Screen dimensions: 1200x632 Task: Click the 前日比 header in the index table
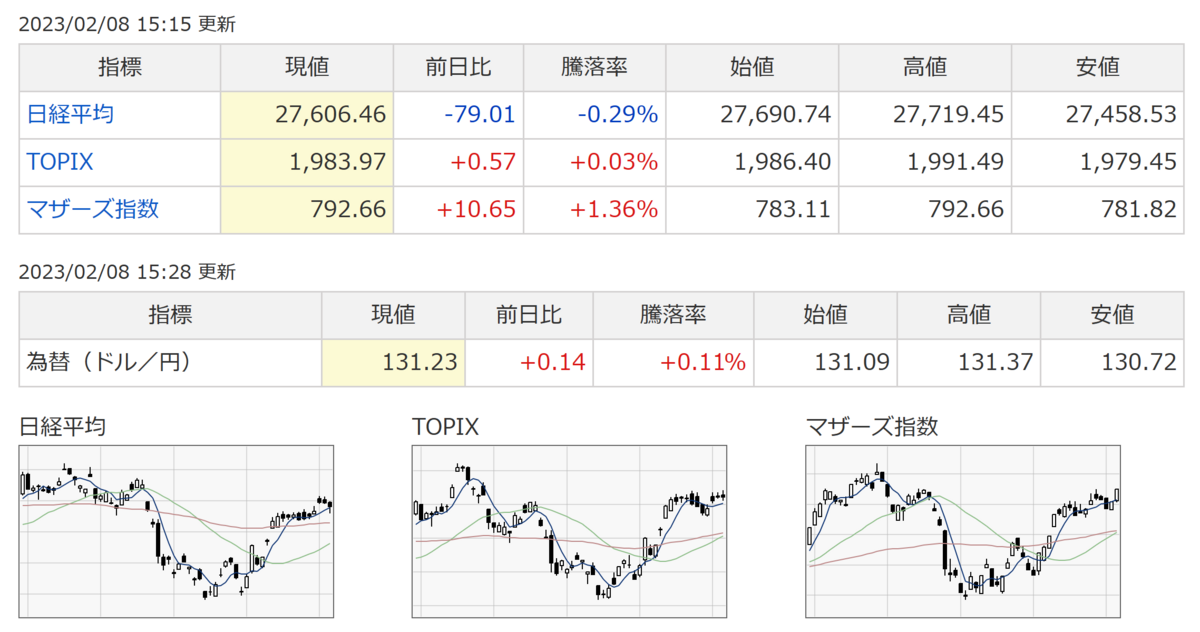click(458, 67)
